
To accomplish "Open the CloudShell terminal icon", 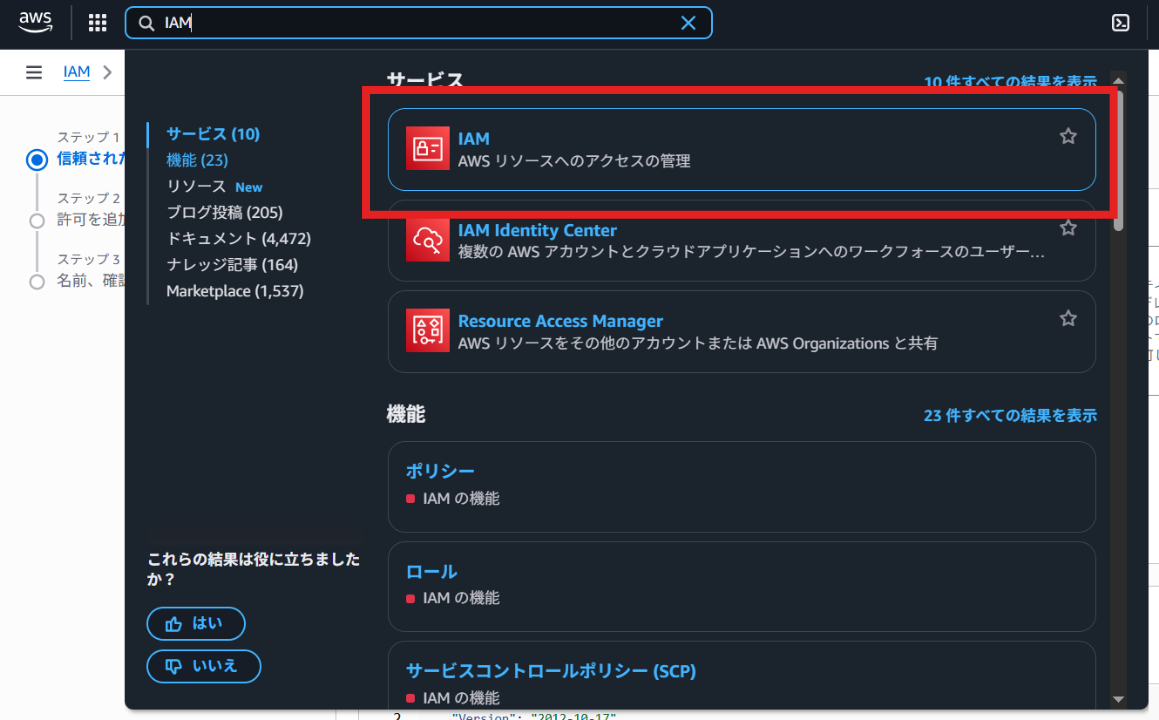I will coord(1121,23).
